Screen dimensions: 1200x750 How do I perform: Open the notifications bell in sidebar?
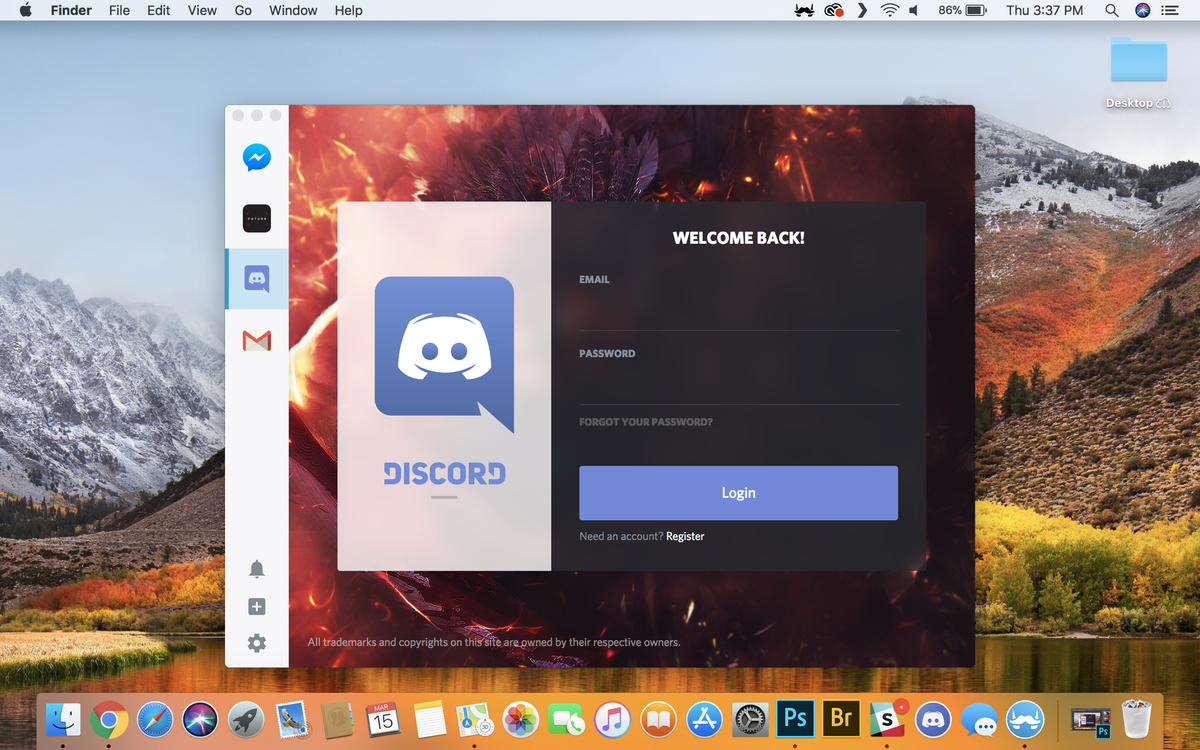pos(257,568)
